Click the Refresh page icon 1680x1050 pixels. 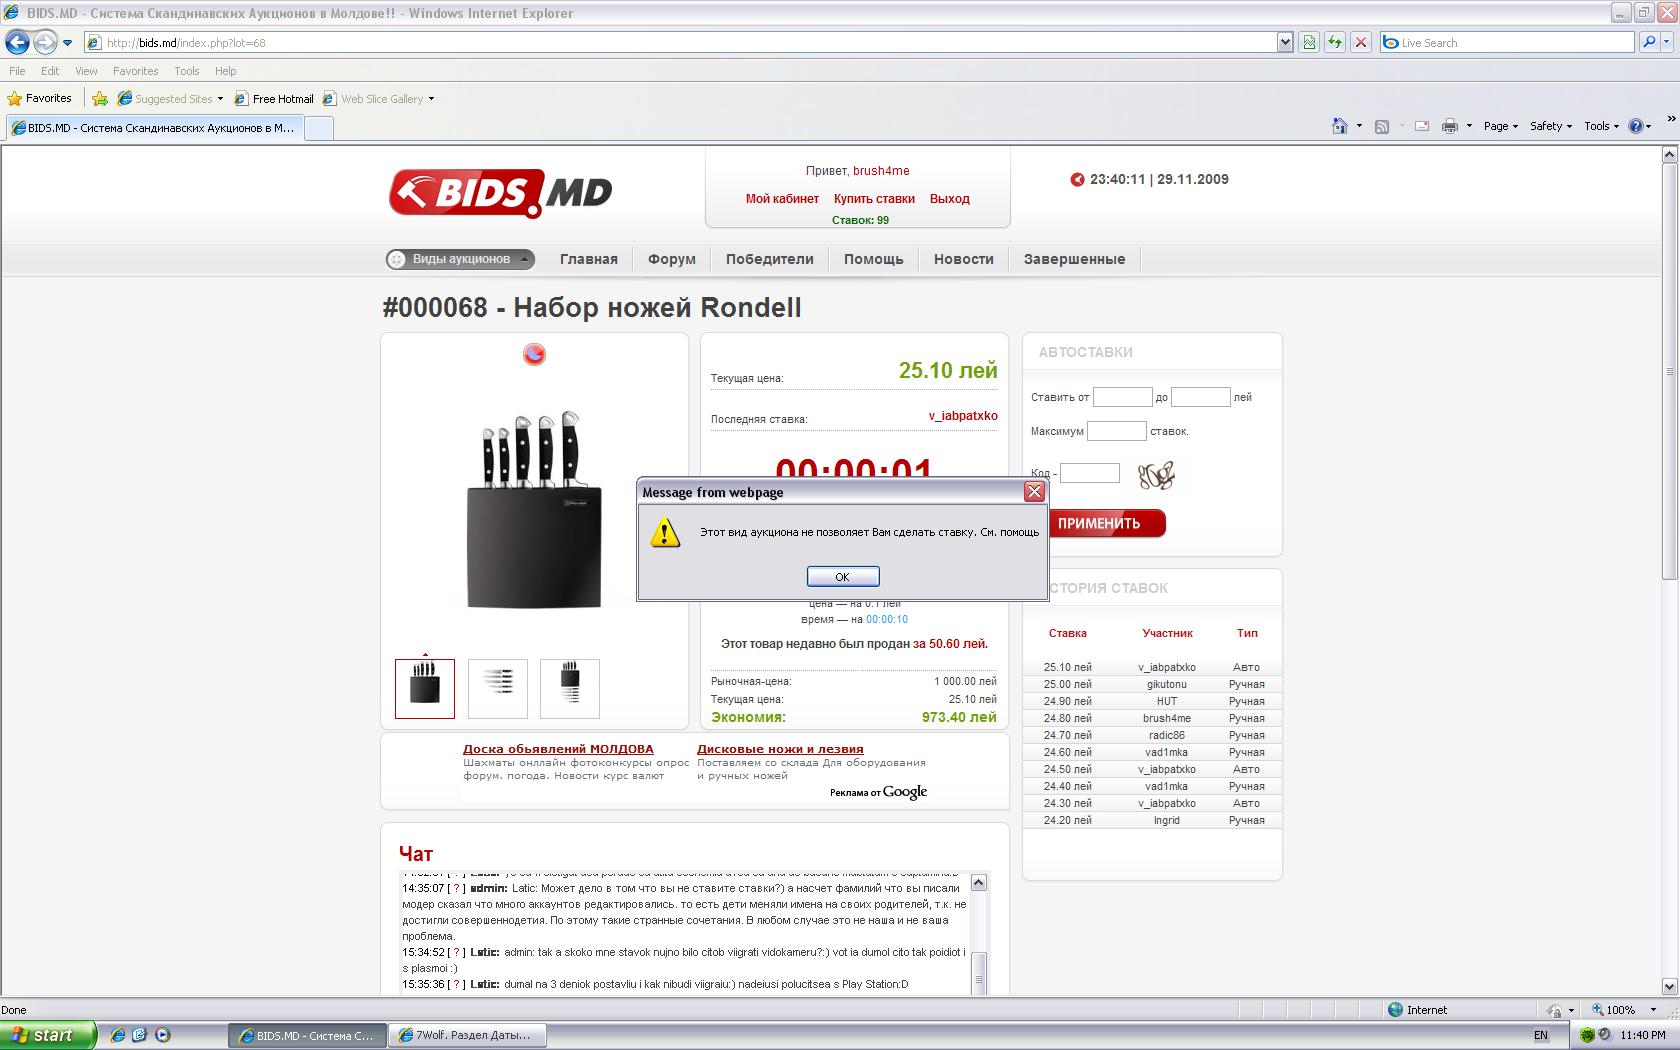coord(1334,43)
